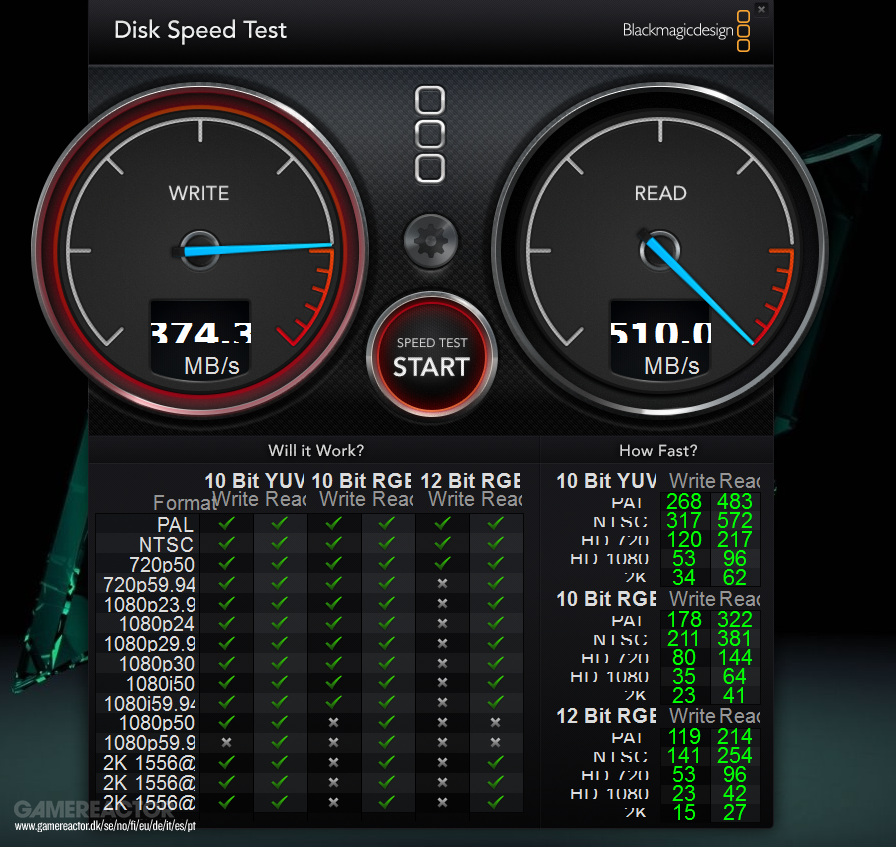Image resolution: width=896 pixels, height=847 pixels.
Task: Click the NTSC 12 Bit RGB read checkmark
Action: point(496,542)
